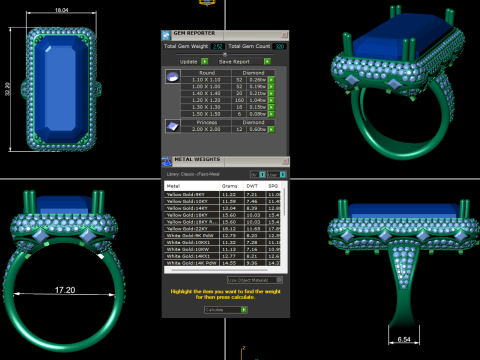Viewport: 480px width, 360px height.
Task: Click the SPG column header
Action: point(273,186)
